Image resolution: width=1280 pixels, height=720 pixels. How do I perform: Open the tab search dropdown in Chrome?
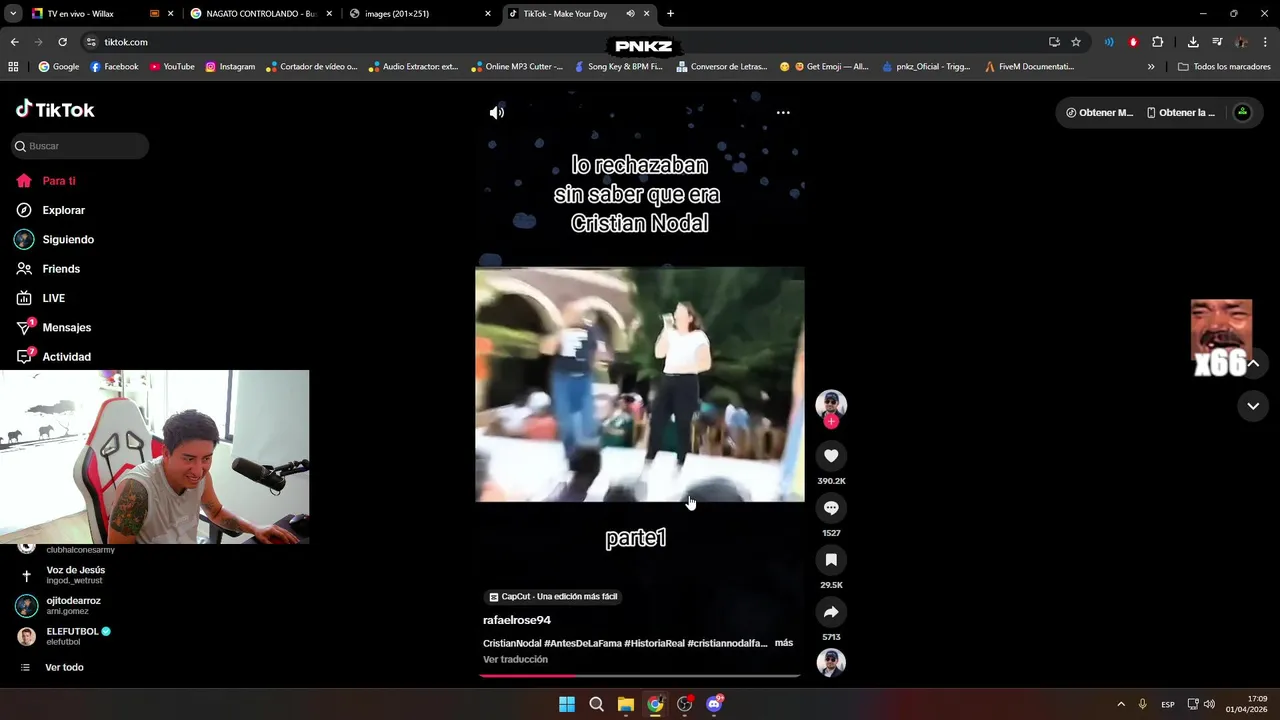click(x=12, y=14)
